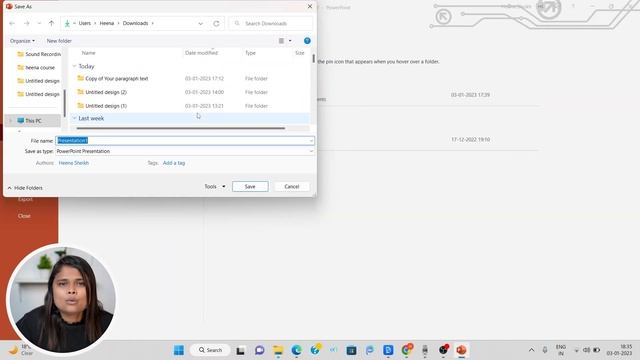Viewport: 640px width, 360px height.
Task: Open the Organize menu
Action: point(22,41)
